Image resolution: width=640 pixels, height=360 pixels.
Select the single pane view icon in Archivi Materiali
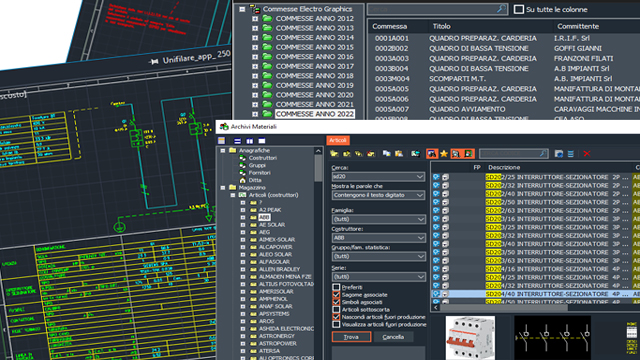click(262, 141)
